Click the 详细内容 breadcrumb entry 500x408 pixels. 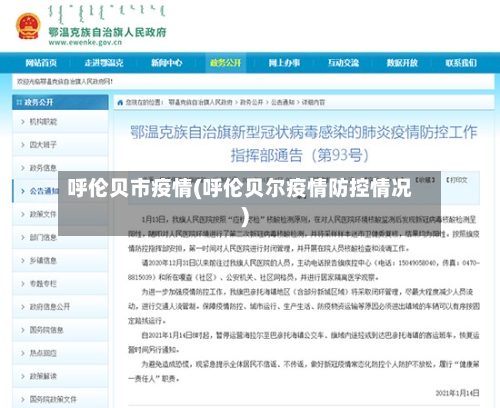coord(313,103)
